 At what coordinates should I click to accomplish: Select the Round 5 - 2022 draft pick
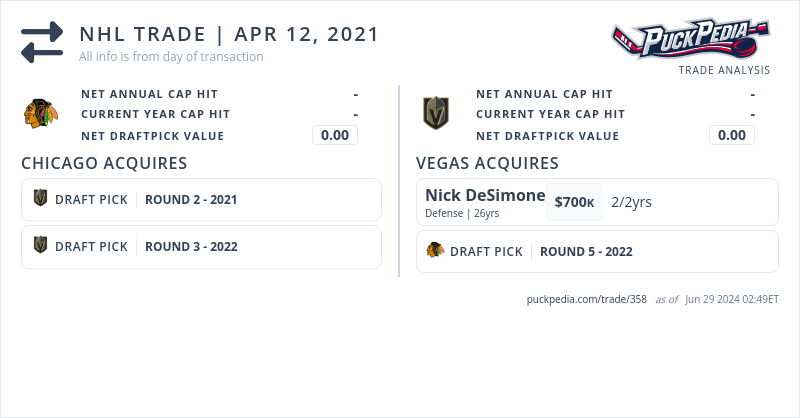[586, 251]
